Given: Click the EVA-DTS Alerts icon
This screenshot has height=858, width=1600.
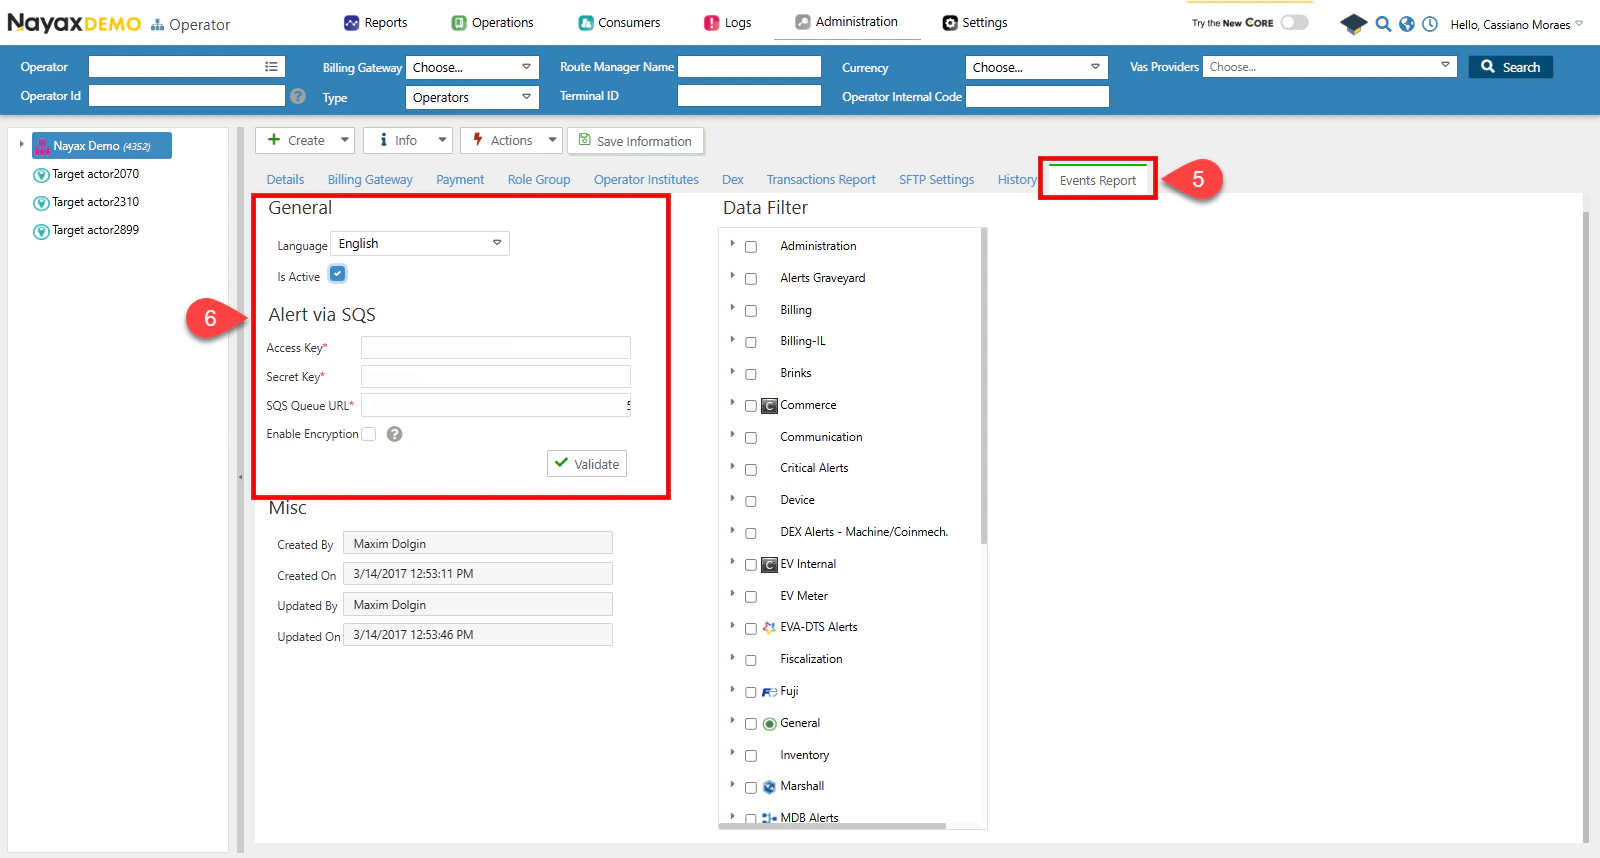Looking at the screenshot, I should coord(769,628).
